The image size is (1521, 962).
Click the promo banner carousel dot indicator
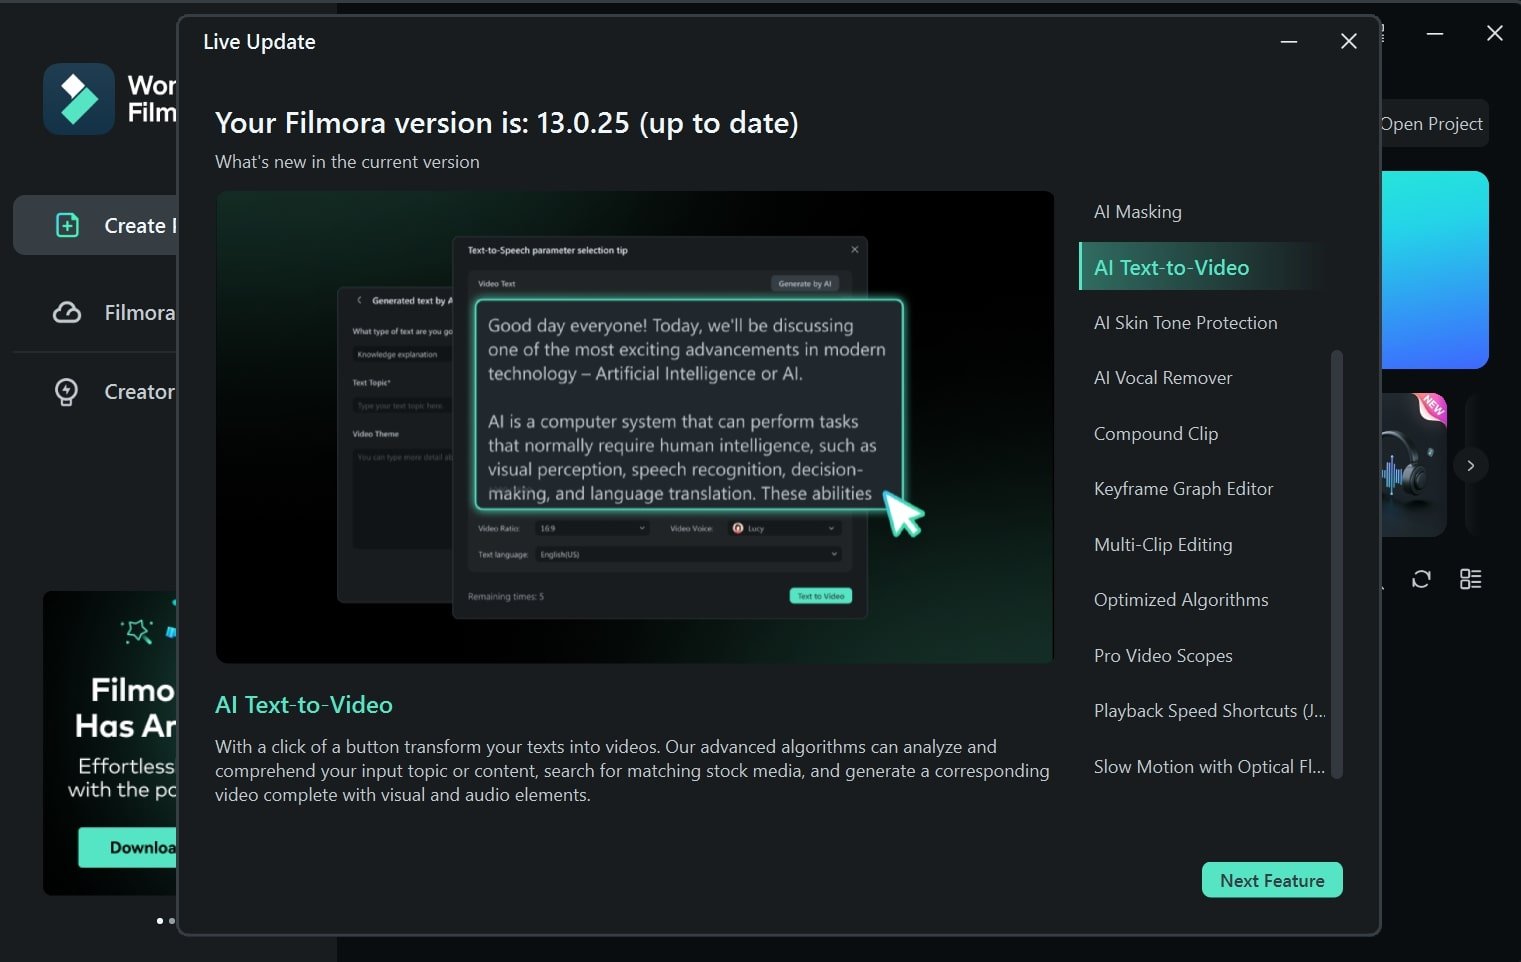[x=160, y=921]
